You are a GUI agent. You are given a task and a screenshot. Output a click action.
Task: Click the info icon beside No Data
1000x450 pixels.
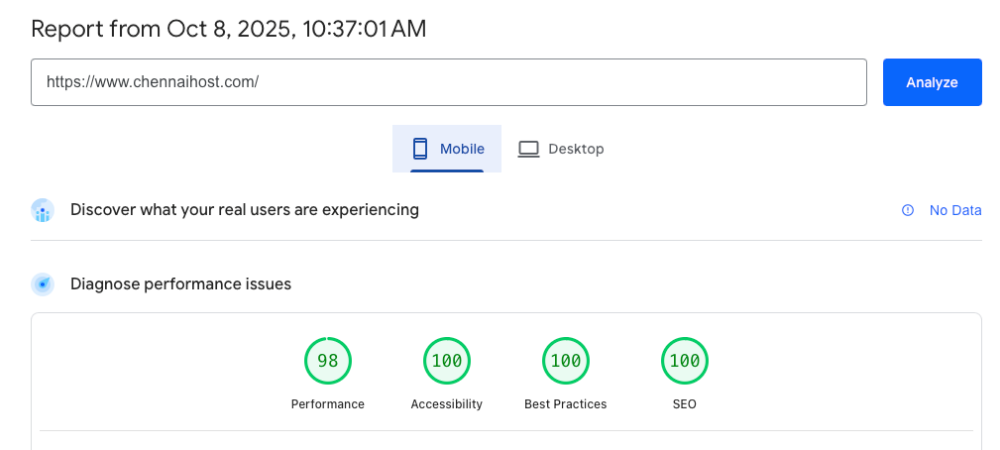pos(908,210)
